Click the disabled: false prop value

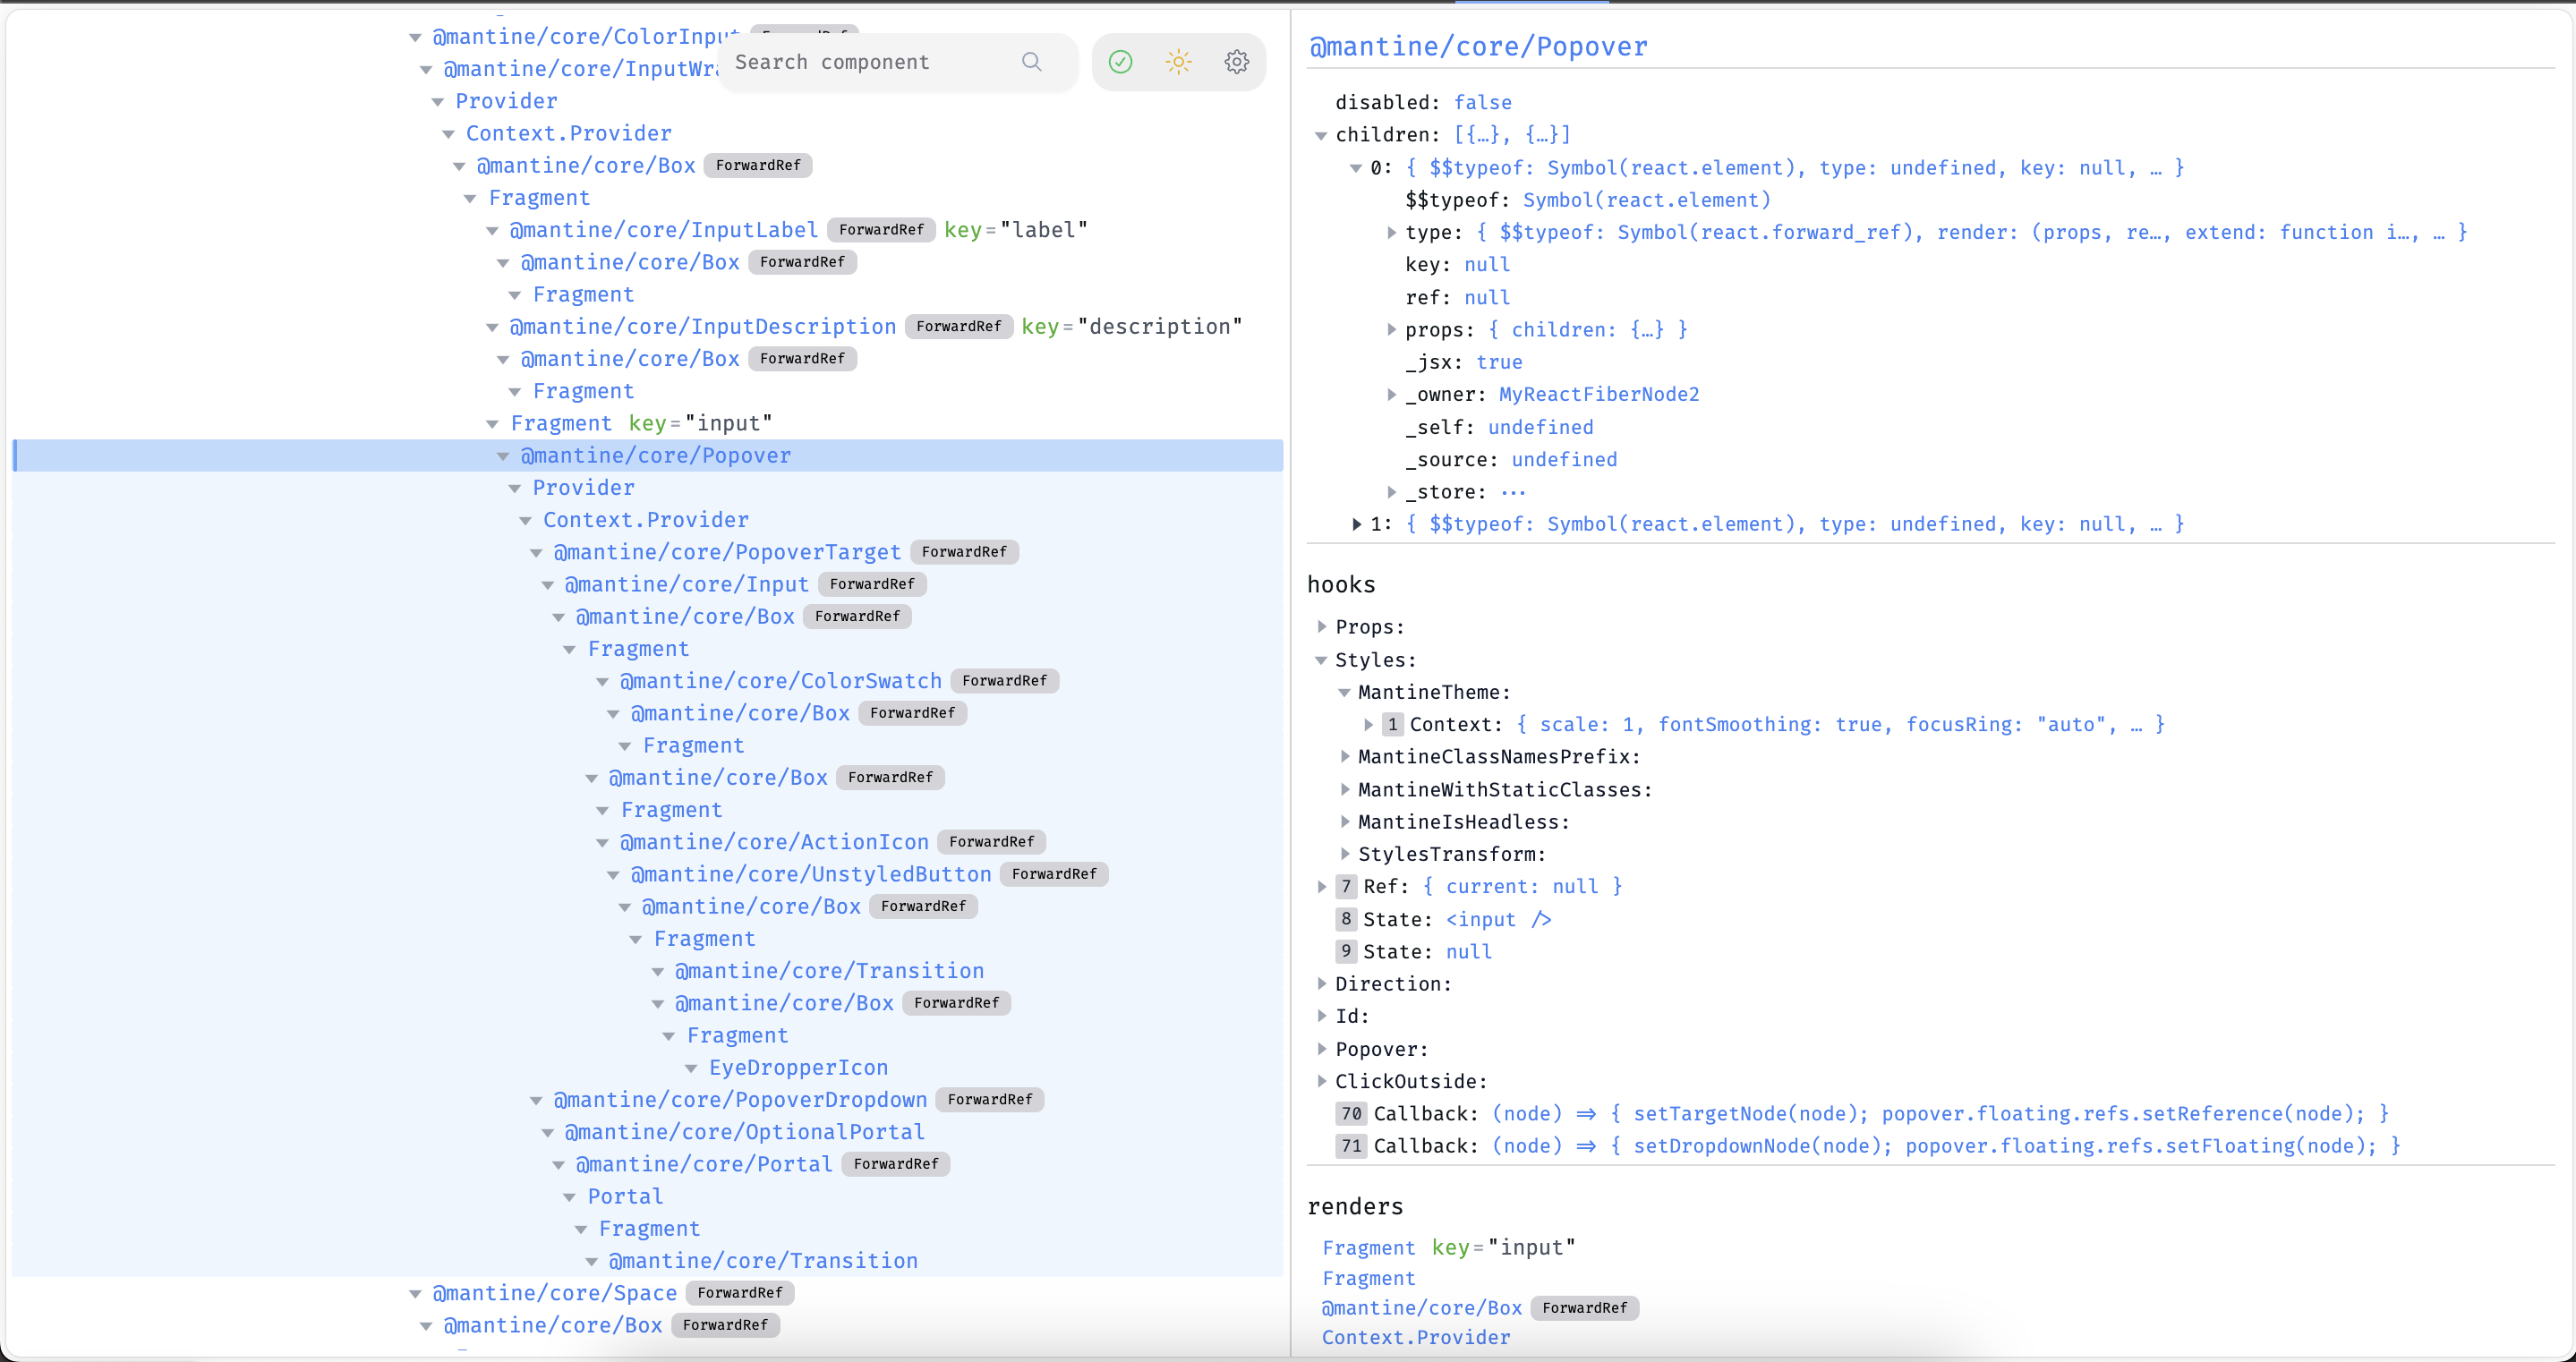(x=1482, y=103)
